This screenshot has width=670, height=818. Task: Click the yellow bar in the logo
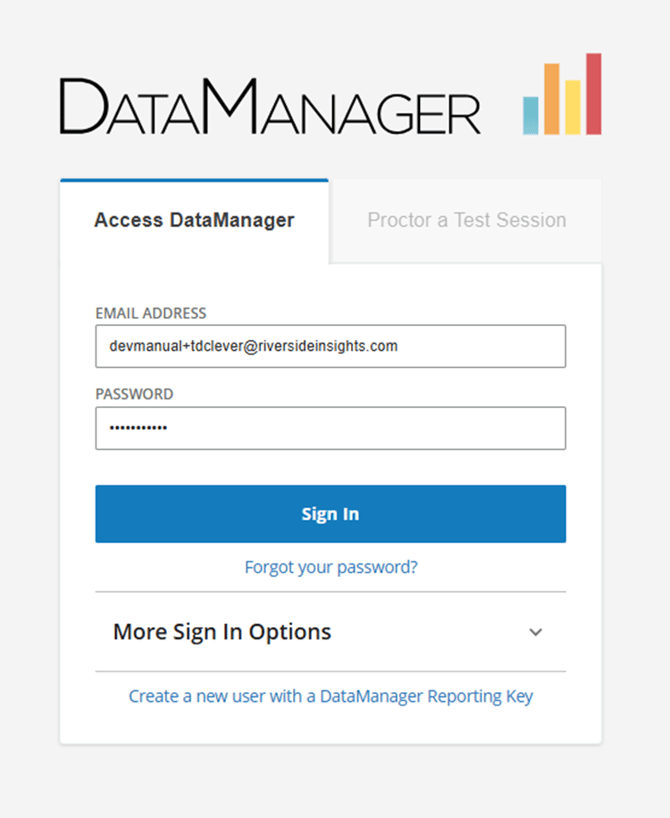pyautogui.click(x=572, y=107)
